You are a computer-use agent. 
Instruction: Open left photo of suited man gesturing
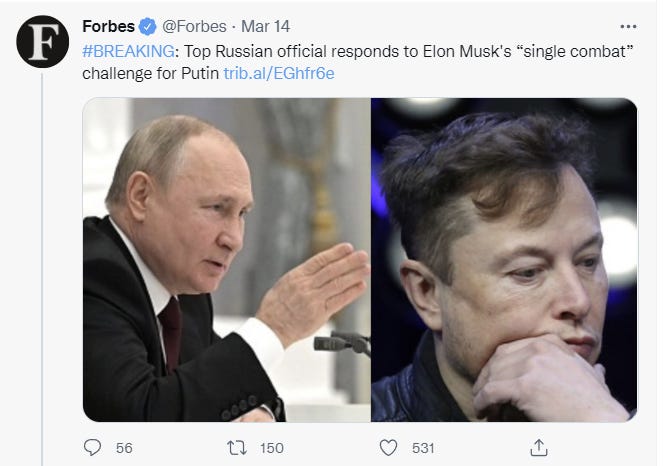click(226, 259)
